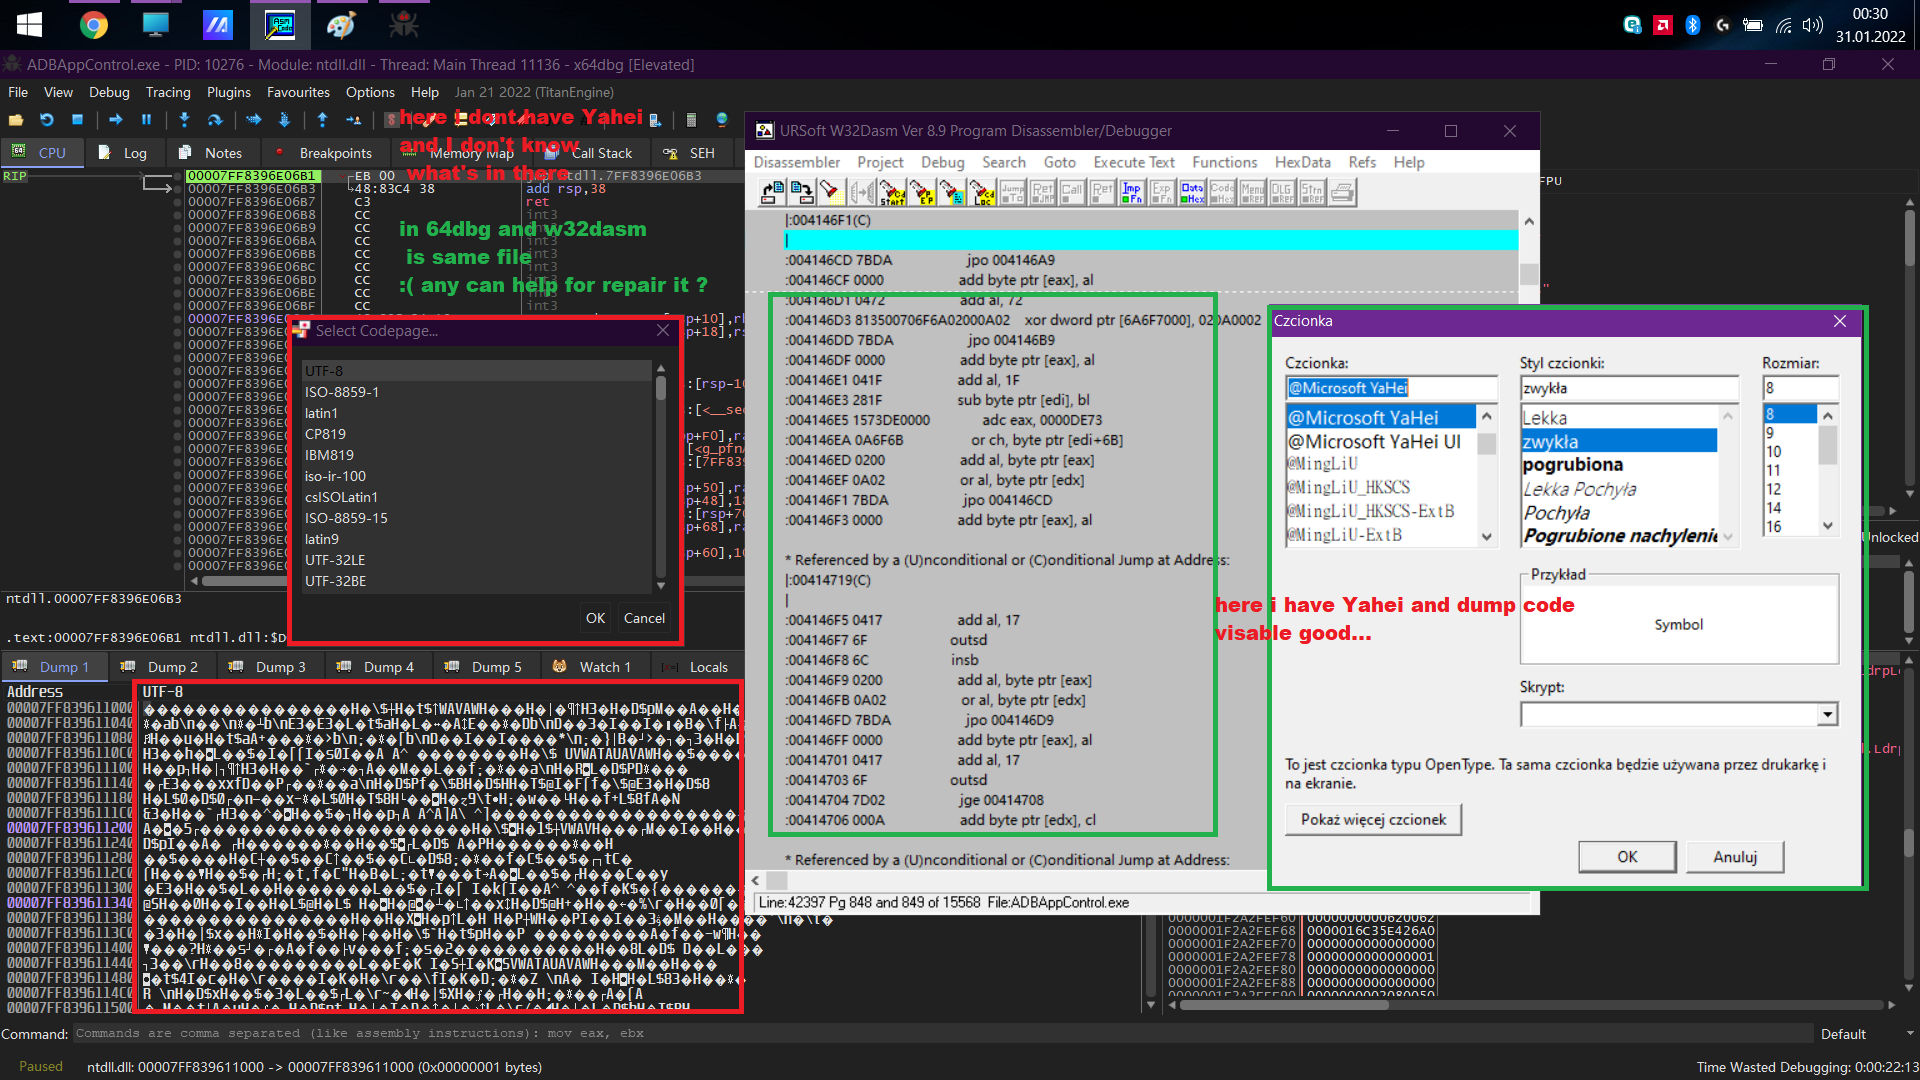Confirm the codepage selection with OK
The image size is (1920, 1080).
tap(595, 618)
